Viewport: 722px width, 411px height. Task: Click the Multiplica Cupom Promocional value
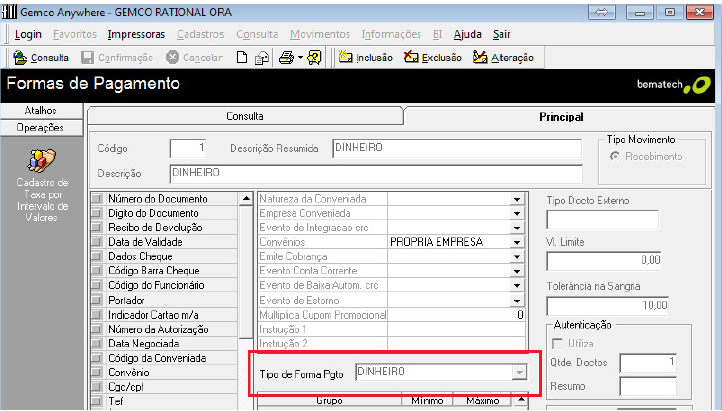coord(456,315)
